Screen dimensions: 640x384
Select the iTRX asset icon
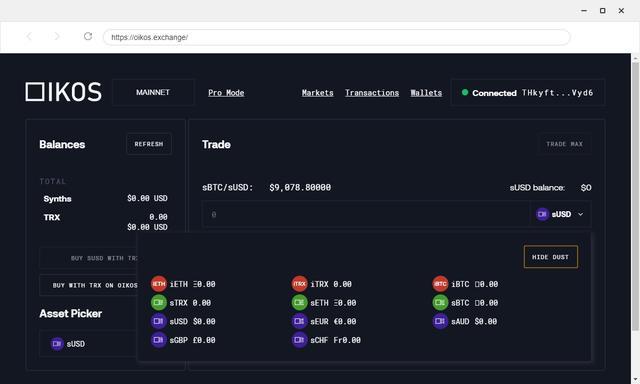coord(299,284)
